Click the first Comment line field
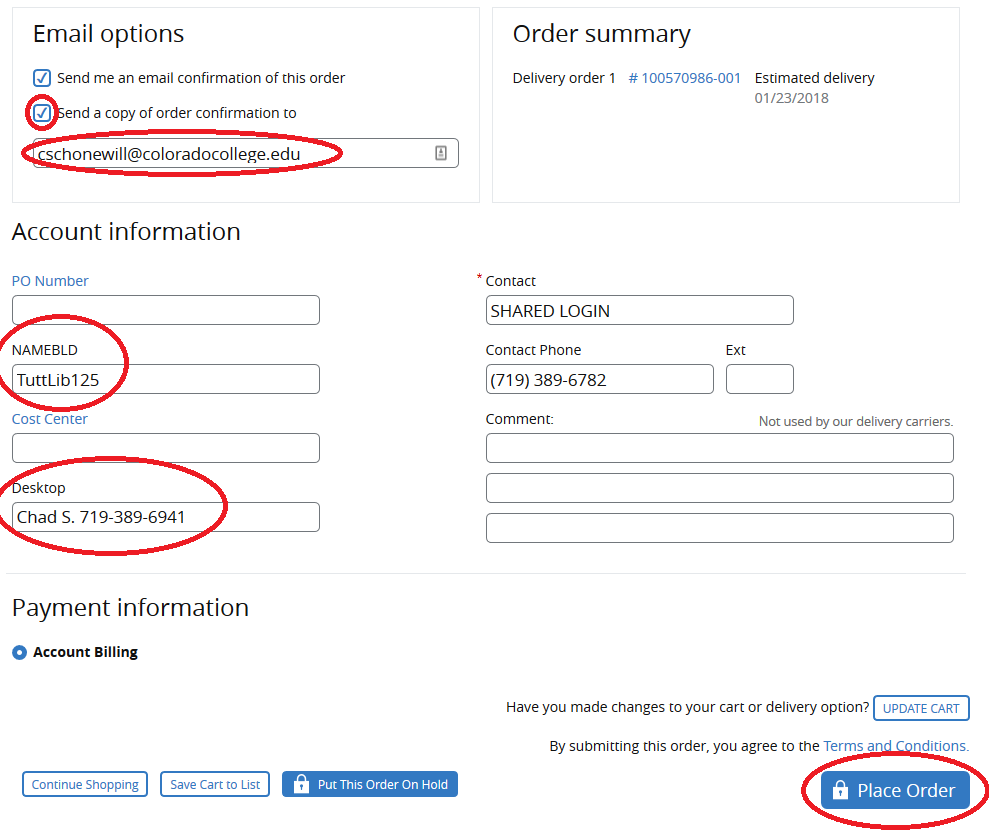This screenshot has width=989, height=833. point(720,448)
